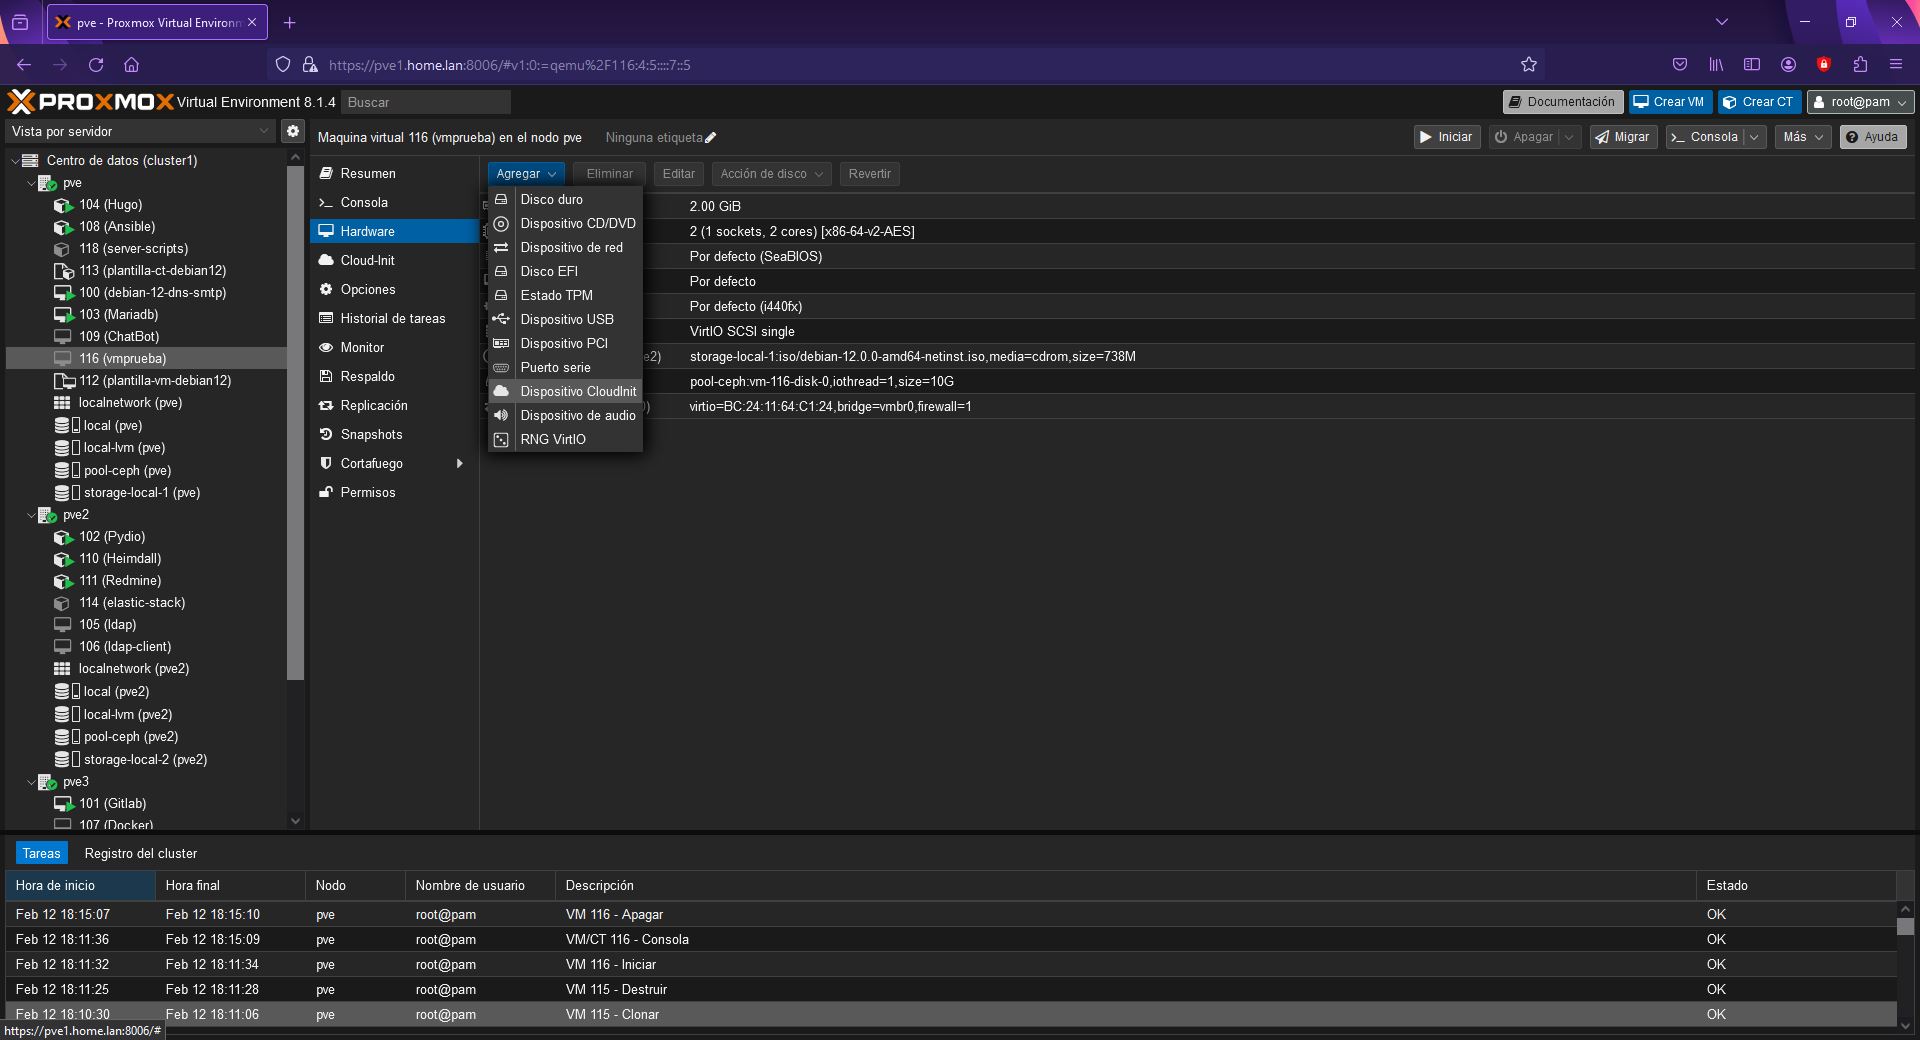The image size is (1920, 1040).
Task: Bookmark page with star icon
Action: (x=1528, y=65)
